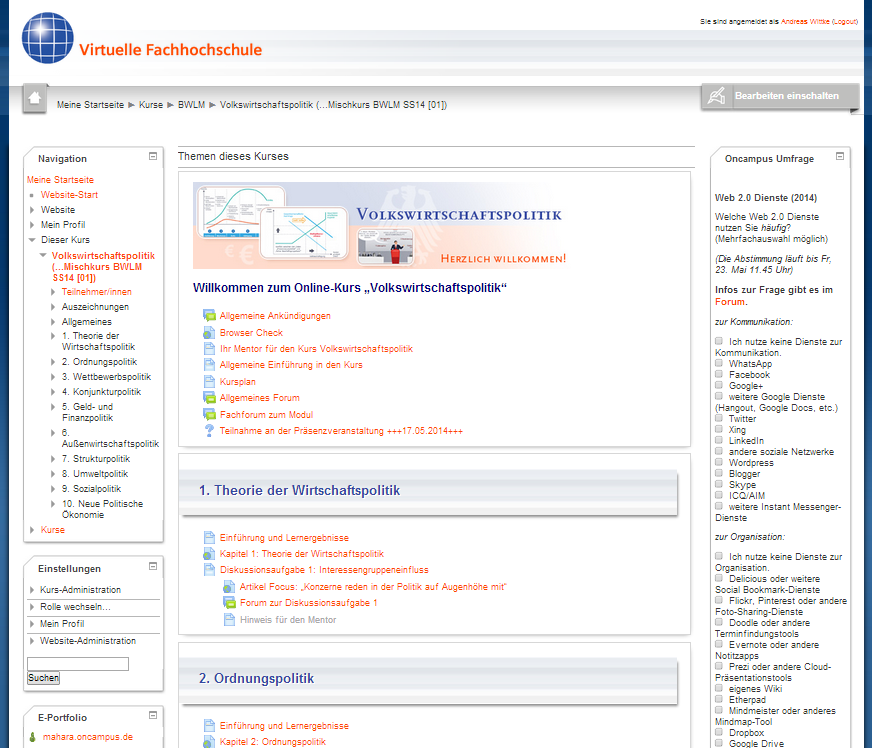Screen dimensions: 872x748
Task: Expand 3. Wettbewerbspolitik in the navigation tree
Action: 54,377
